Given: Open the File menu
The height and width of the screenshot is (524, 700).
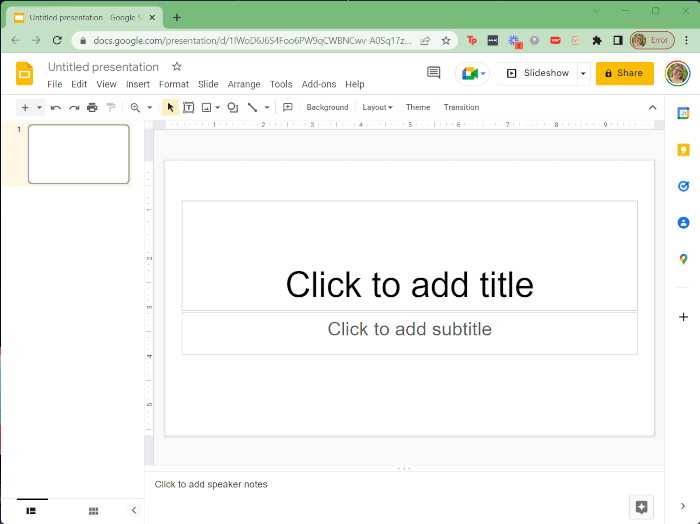Looking at the screenshot, I should click(55, 84).
